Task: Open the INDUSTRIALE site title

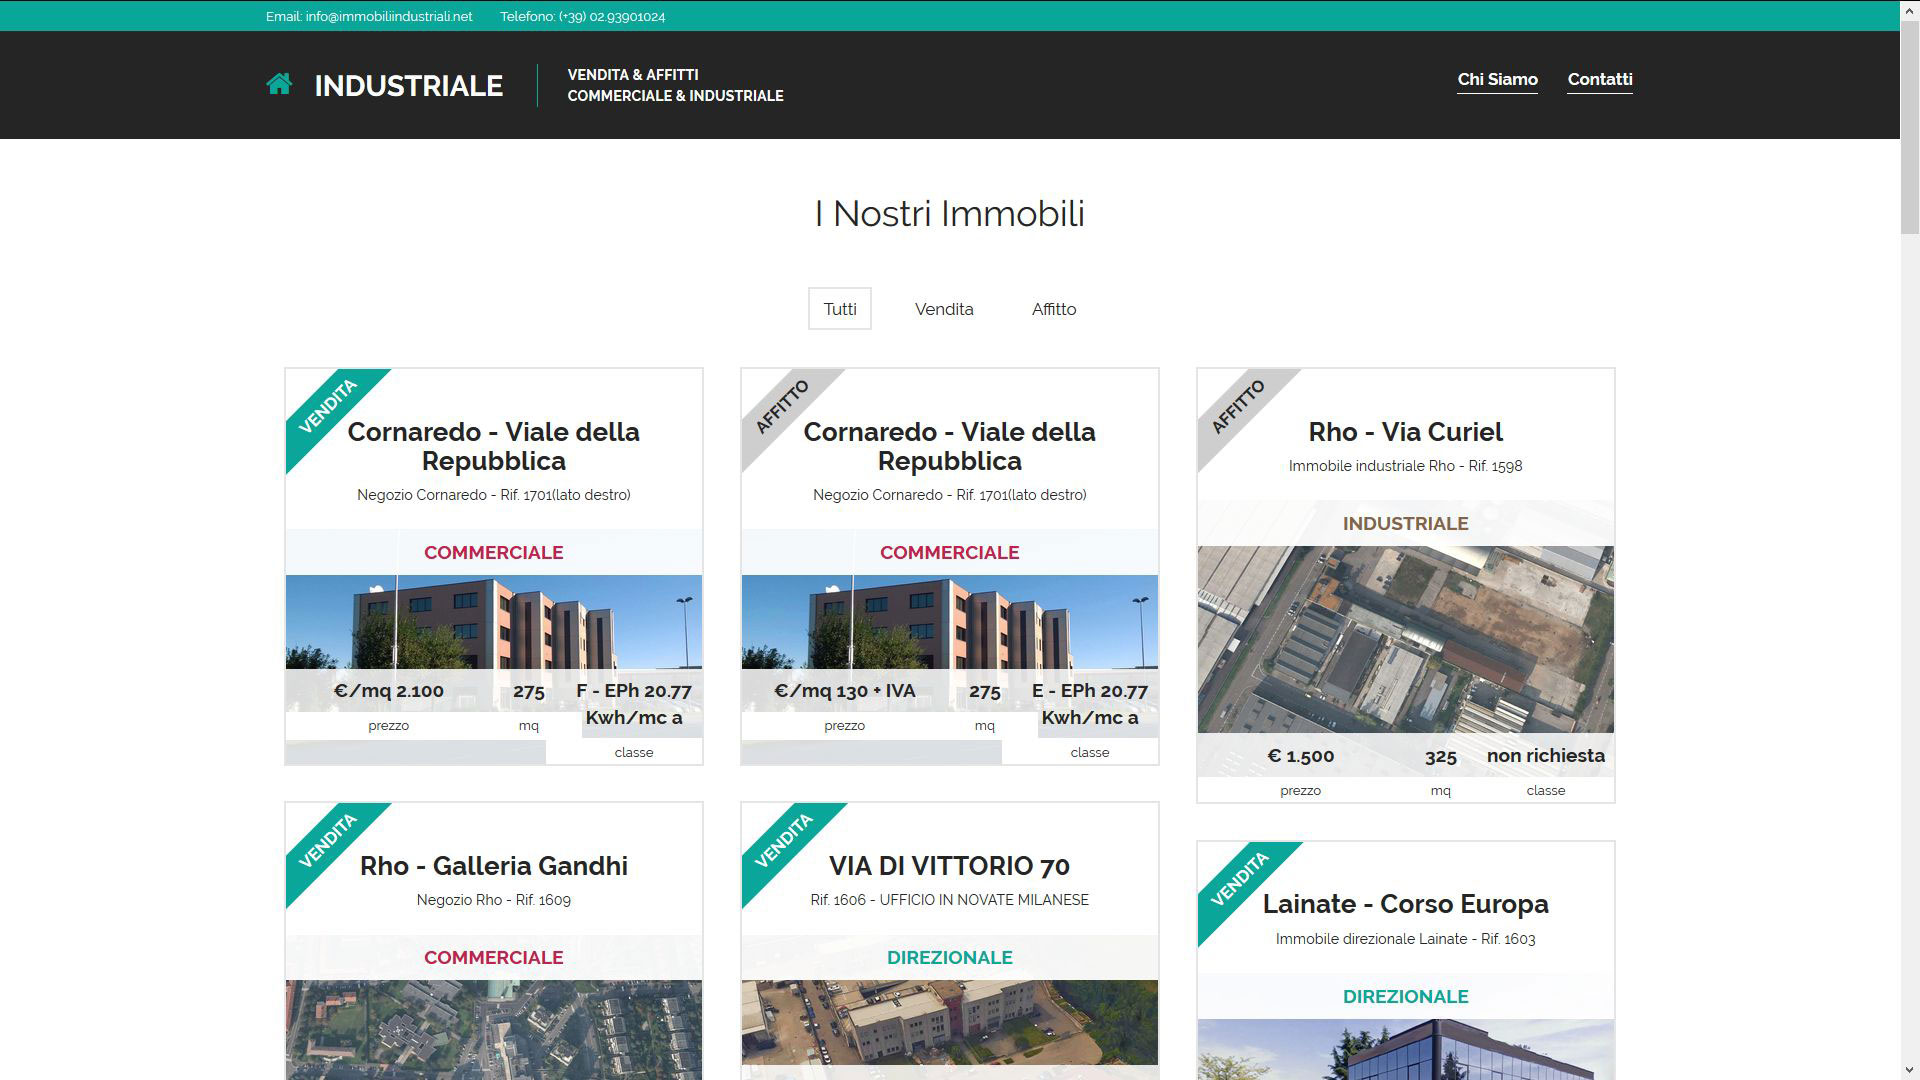Action: 408,86
